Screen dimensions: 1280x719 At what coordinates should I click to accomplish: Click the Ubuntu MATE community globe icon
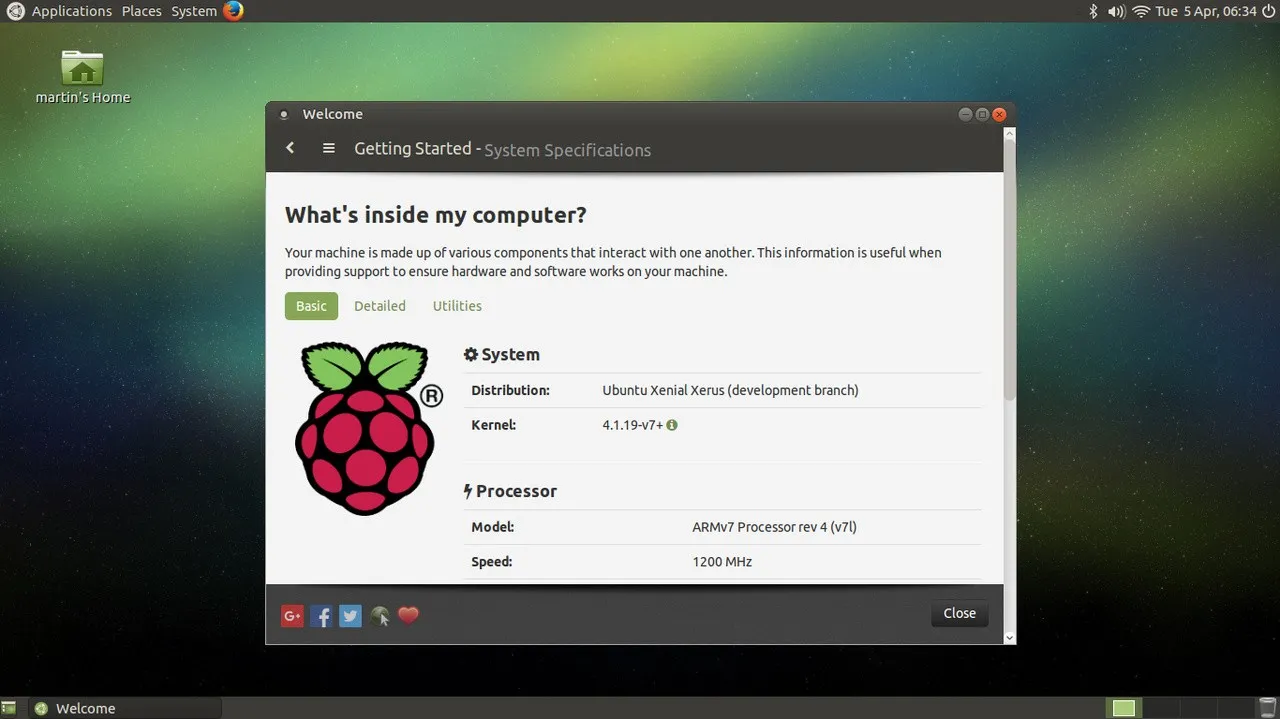click(x=379, y=615)
